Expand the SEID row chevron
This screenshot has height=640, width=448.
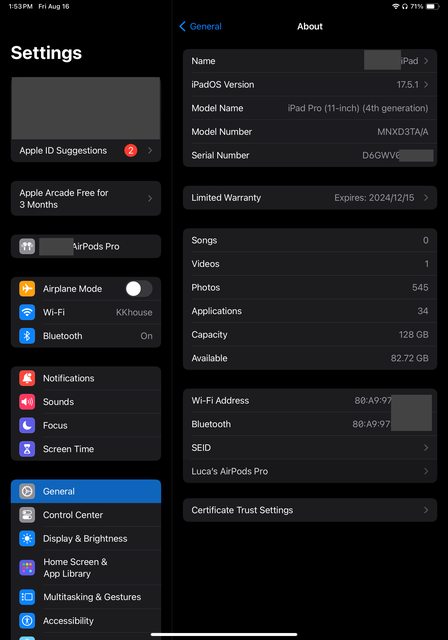coord(426,448)
